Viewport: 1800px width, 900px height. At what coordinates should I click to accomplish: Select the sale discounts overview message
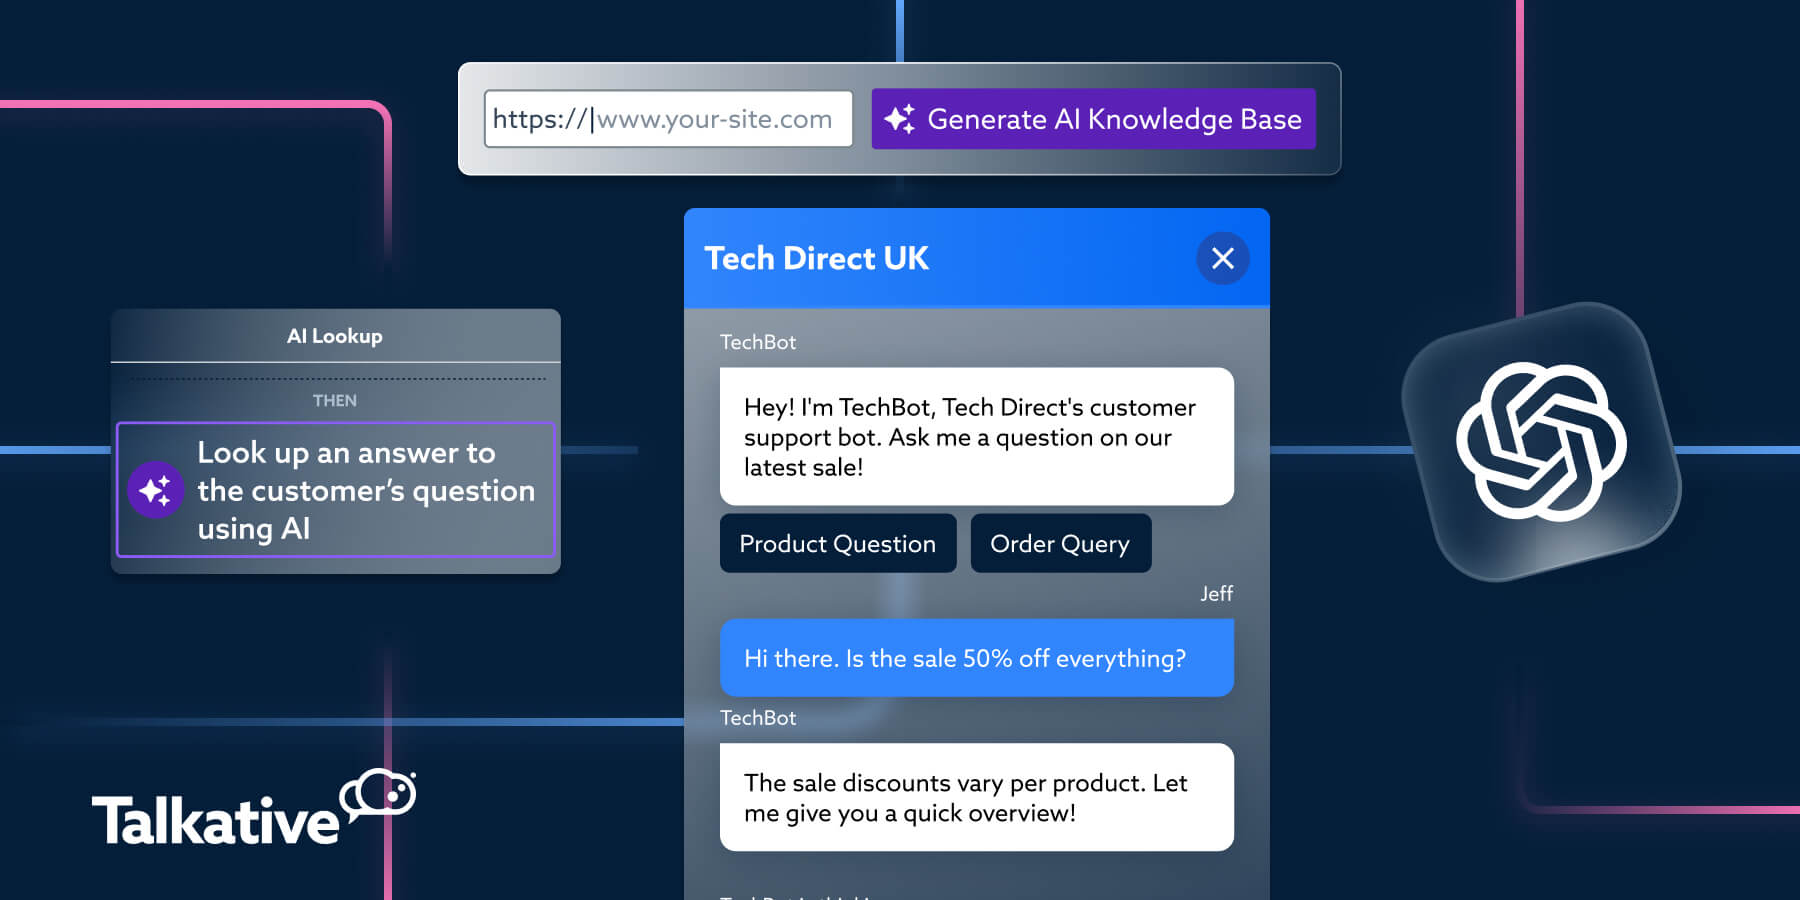(976, 797)
